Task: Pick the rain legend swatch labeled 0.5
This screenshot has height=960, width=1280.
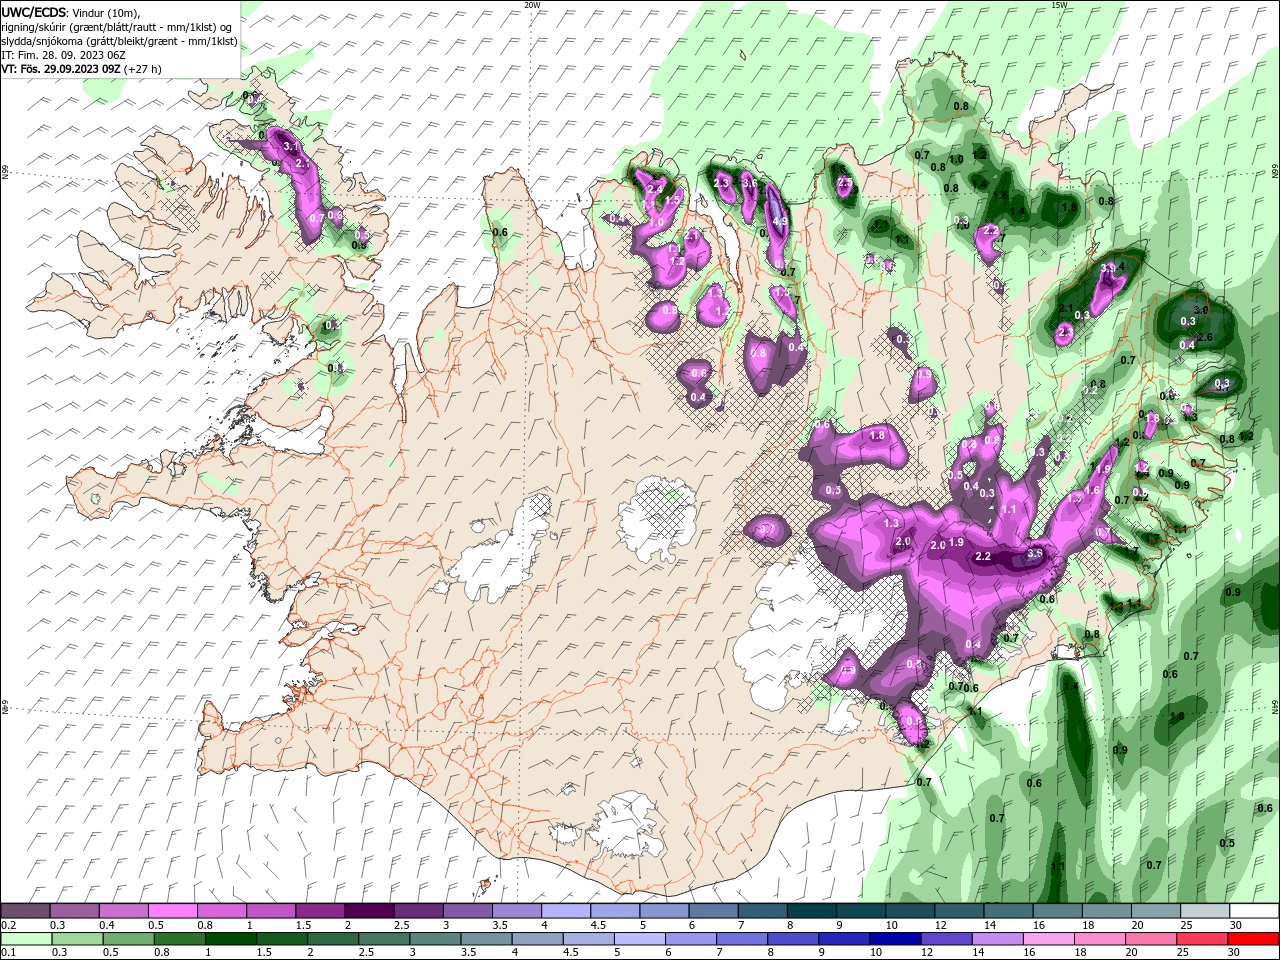Action: 128,939
